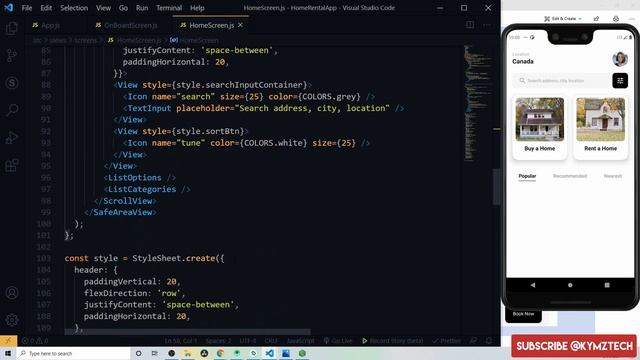Click Spaces: 2 indentation setting
The image size is (640, 360).
[x=218, y=340]
